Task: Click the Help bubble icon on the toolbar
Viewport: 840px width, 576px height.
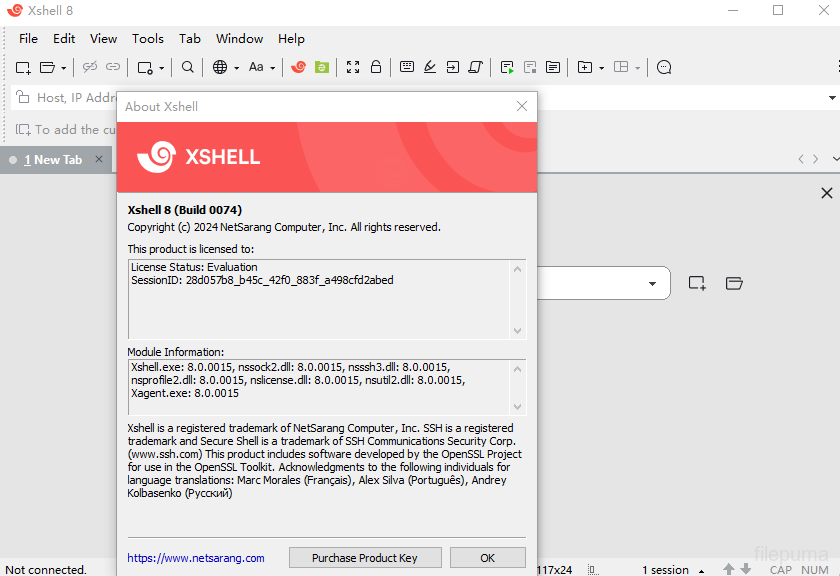Action: pyautogui.click(x=663, y=67)
